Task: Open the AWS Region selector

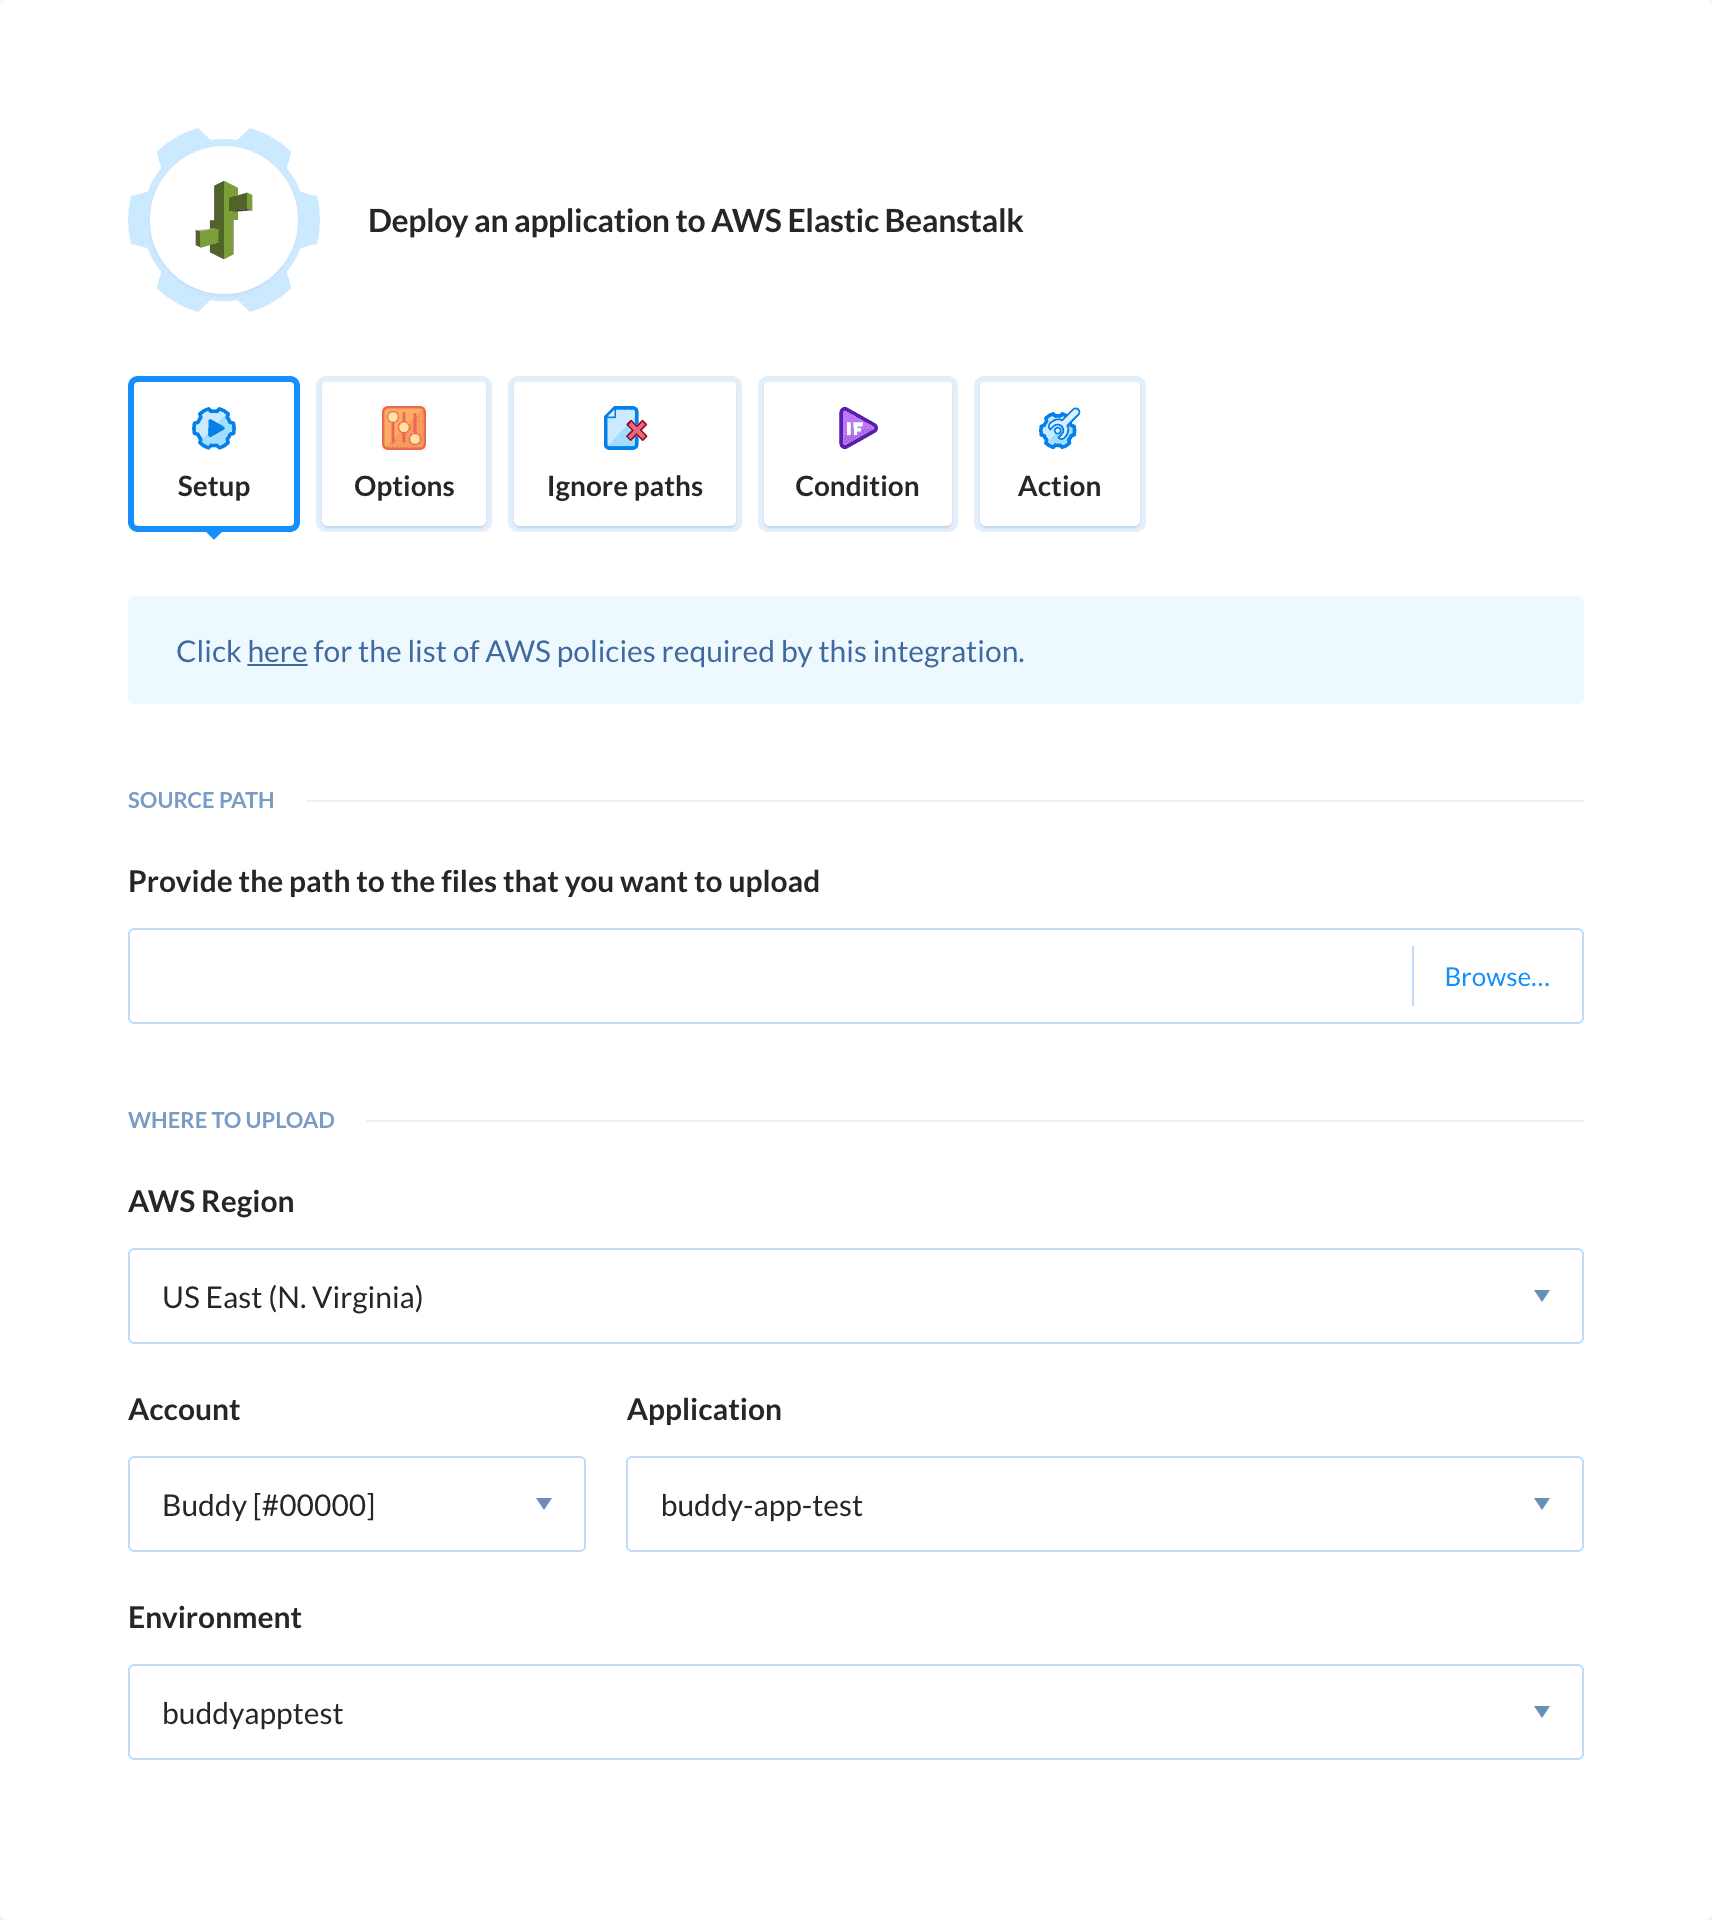Action: tap(855, 1295)
